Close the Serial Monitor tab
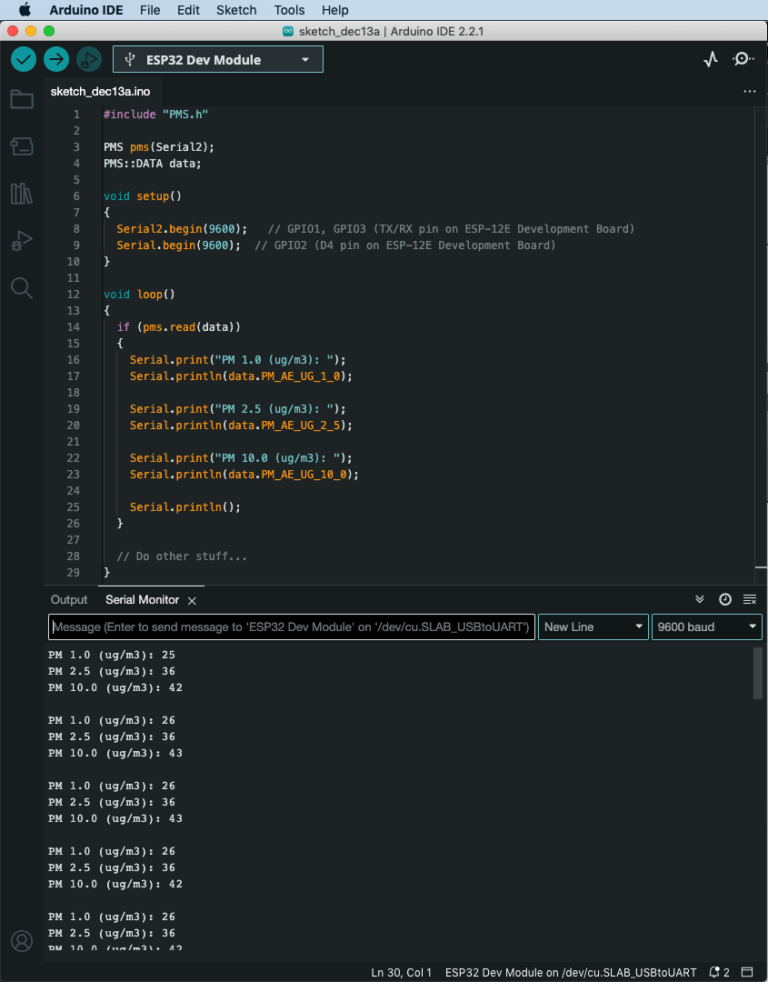Viewport: 768px width, 982px height. (x=192, y=601)
